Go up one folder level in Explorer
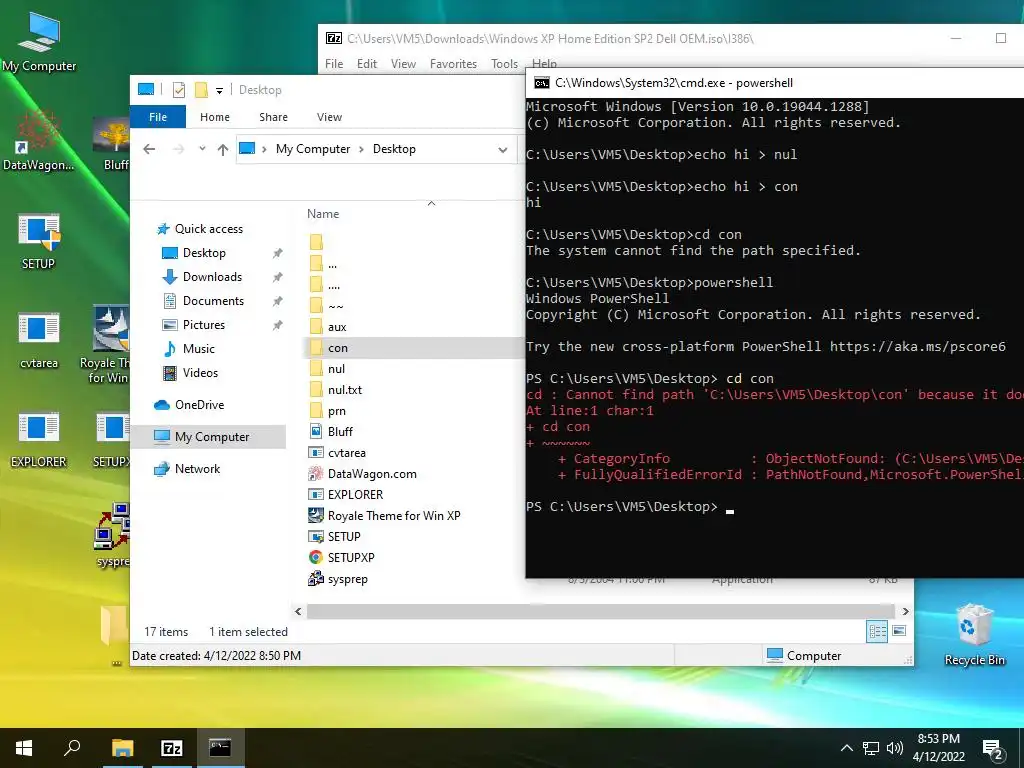1024x768 pixels. pos(223,150)
